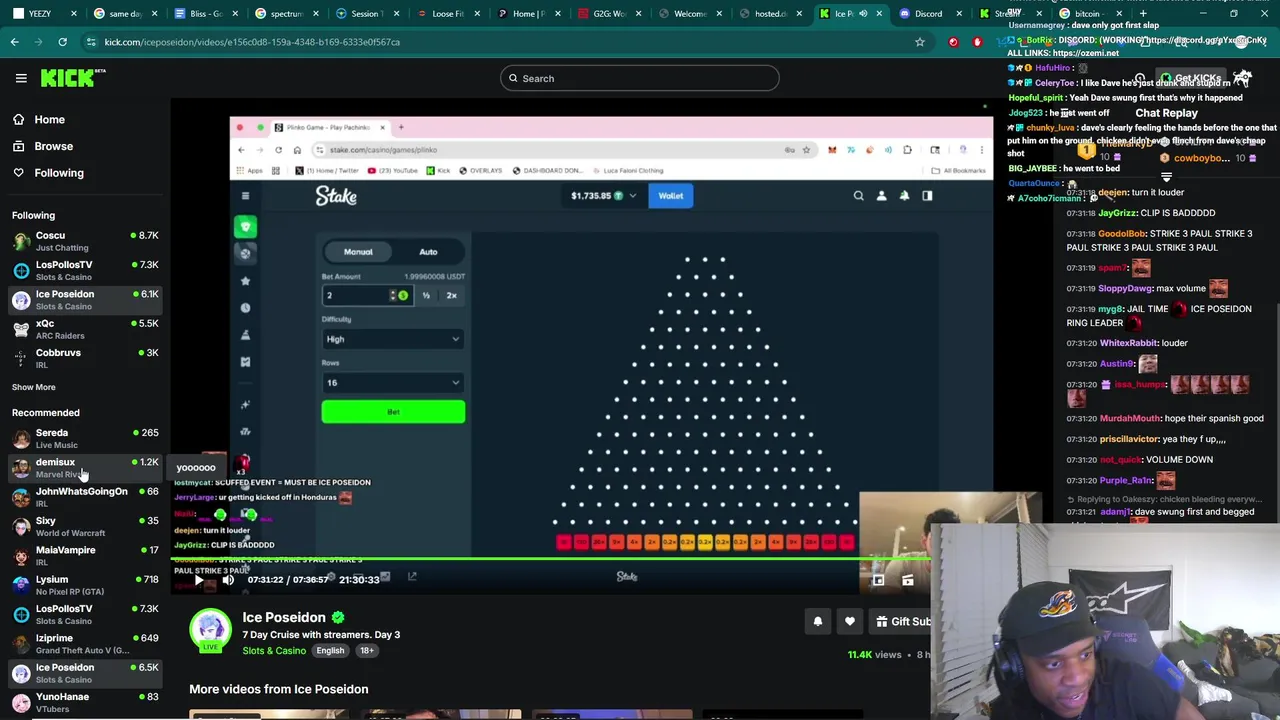Open YunoHanae VTubers channel
This screenshot has height=720, width=1280.
[x=85, y=702]
